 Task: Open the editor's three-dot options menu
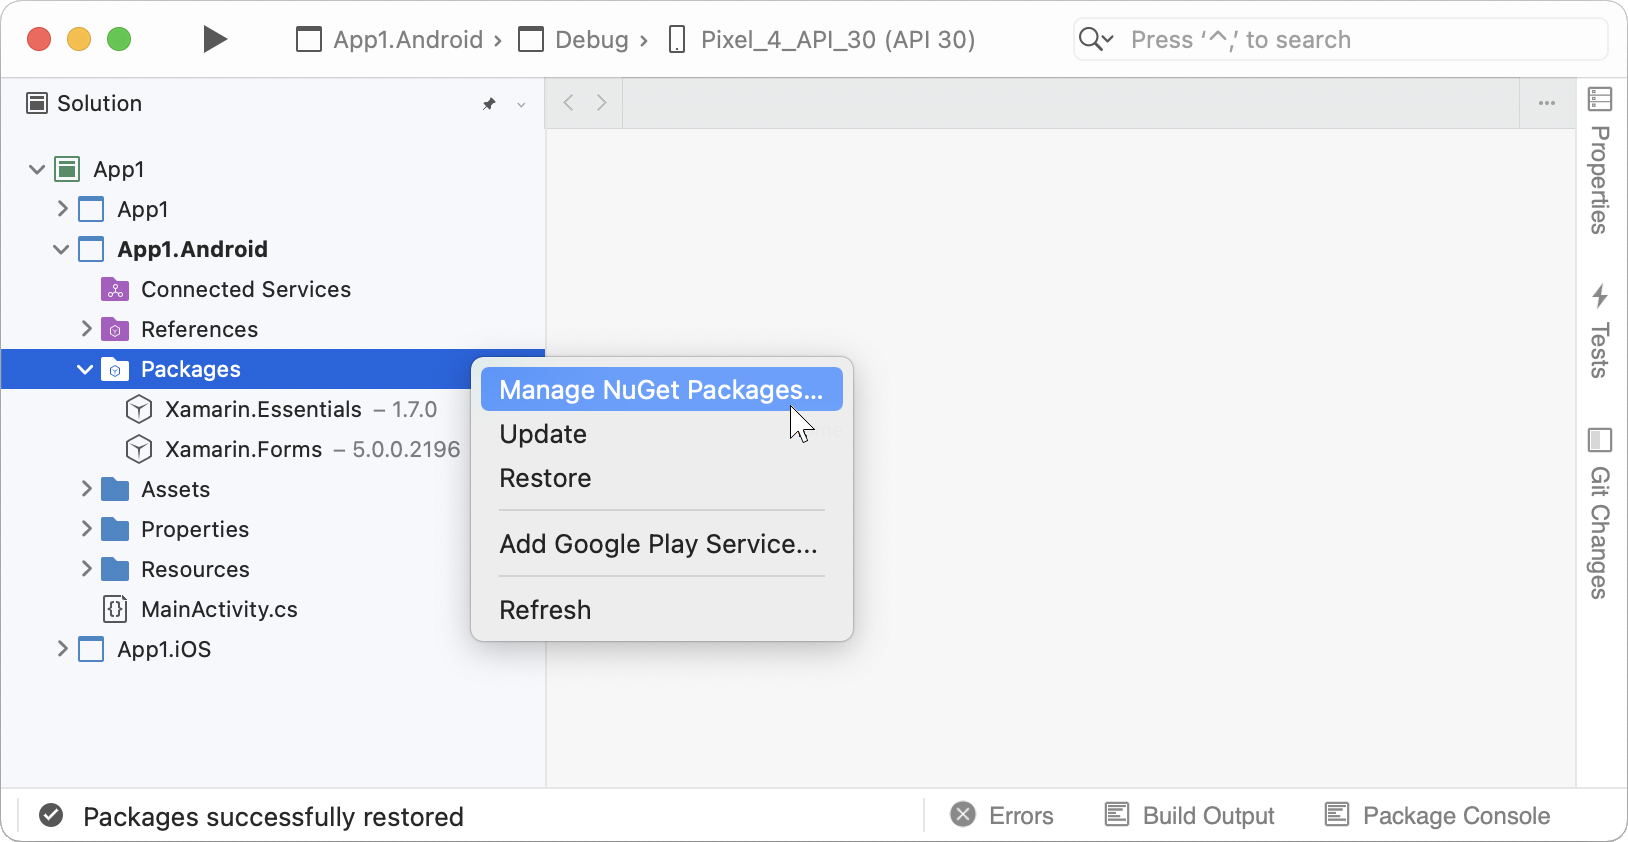click(1546, 103)
